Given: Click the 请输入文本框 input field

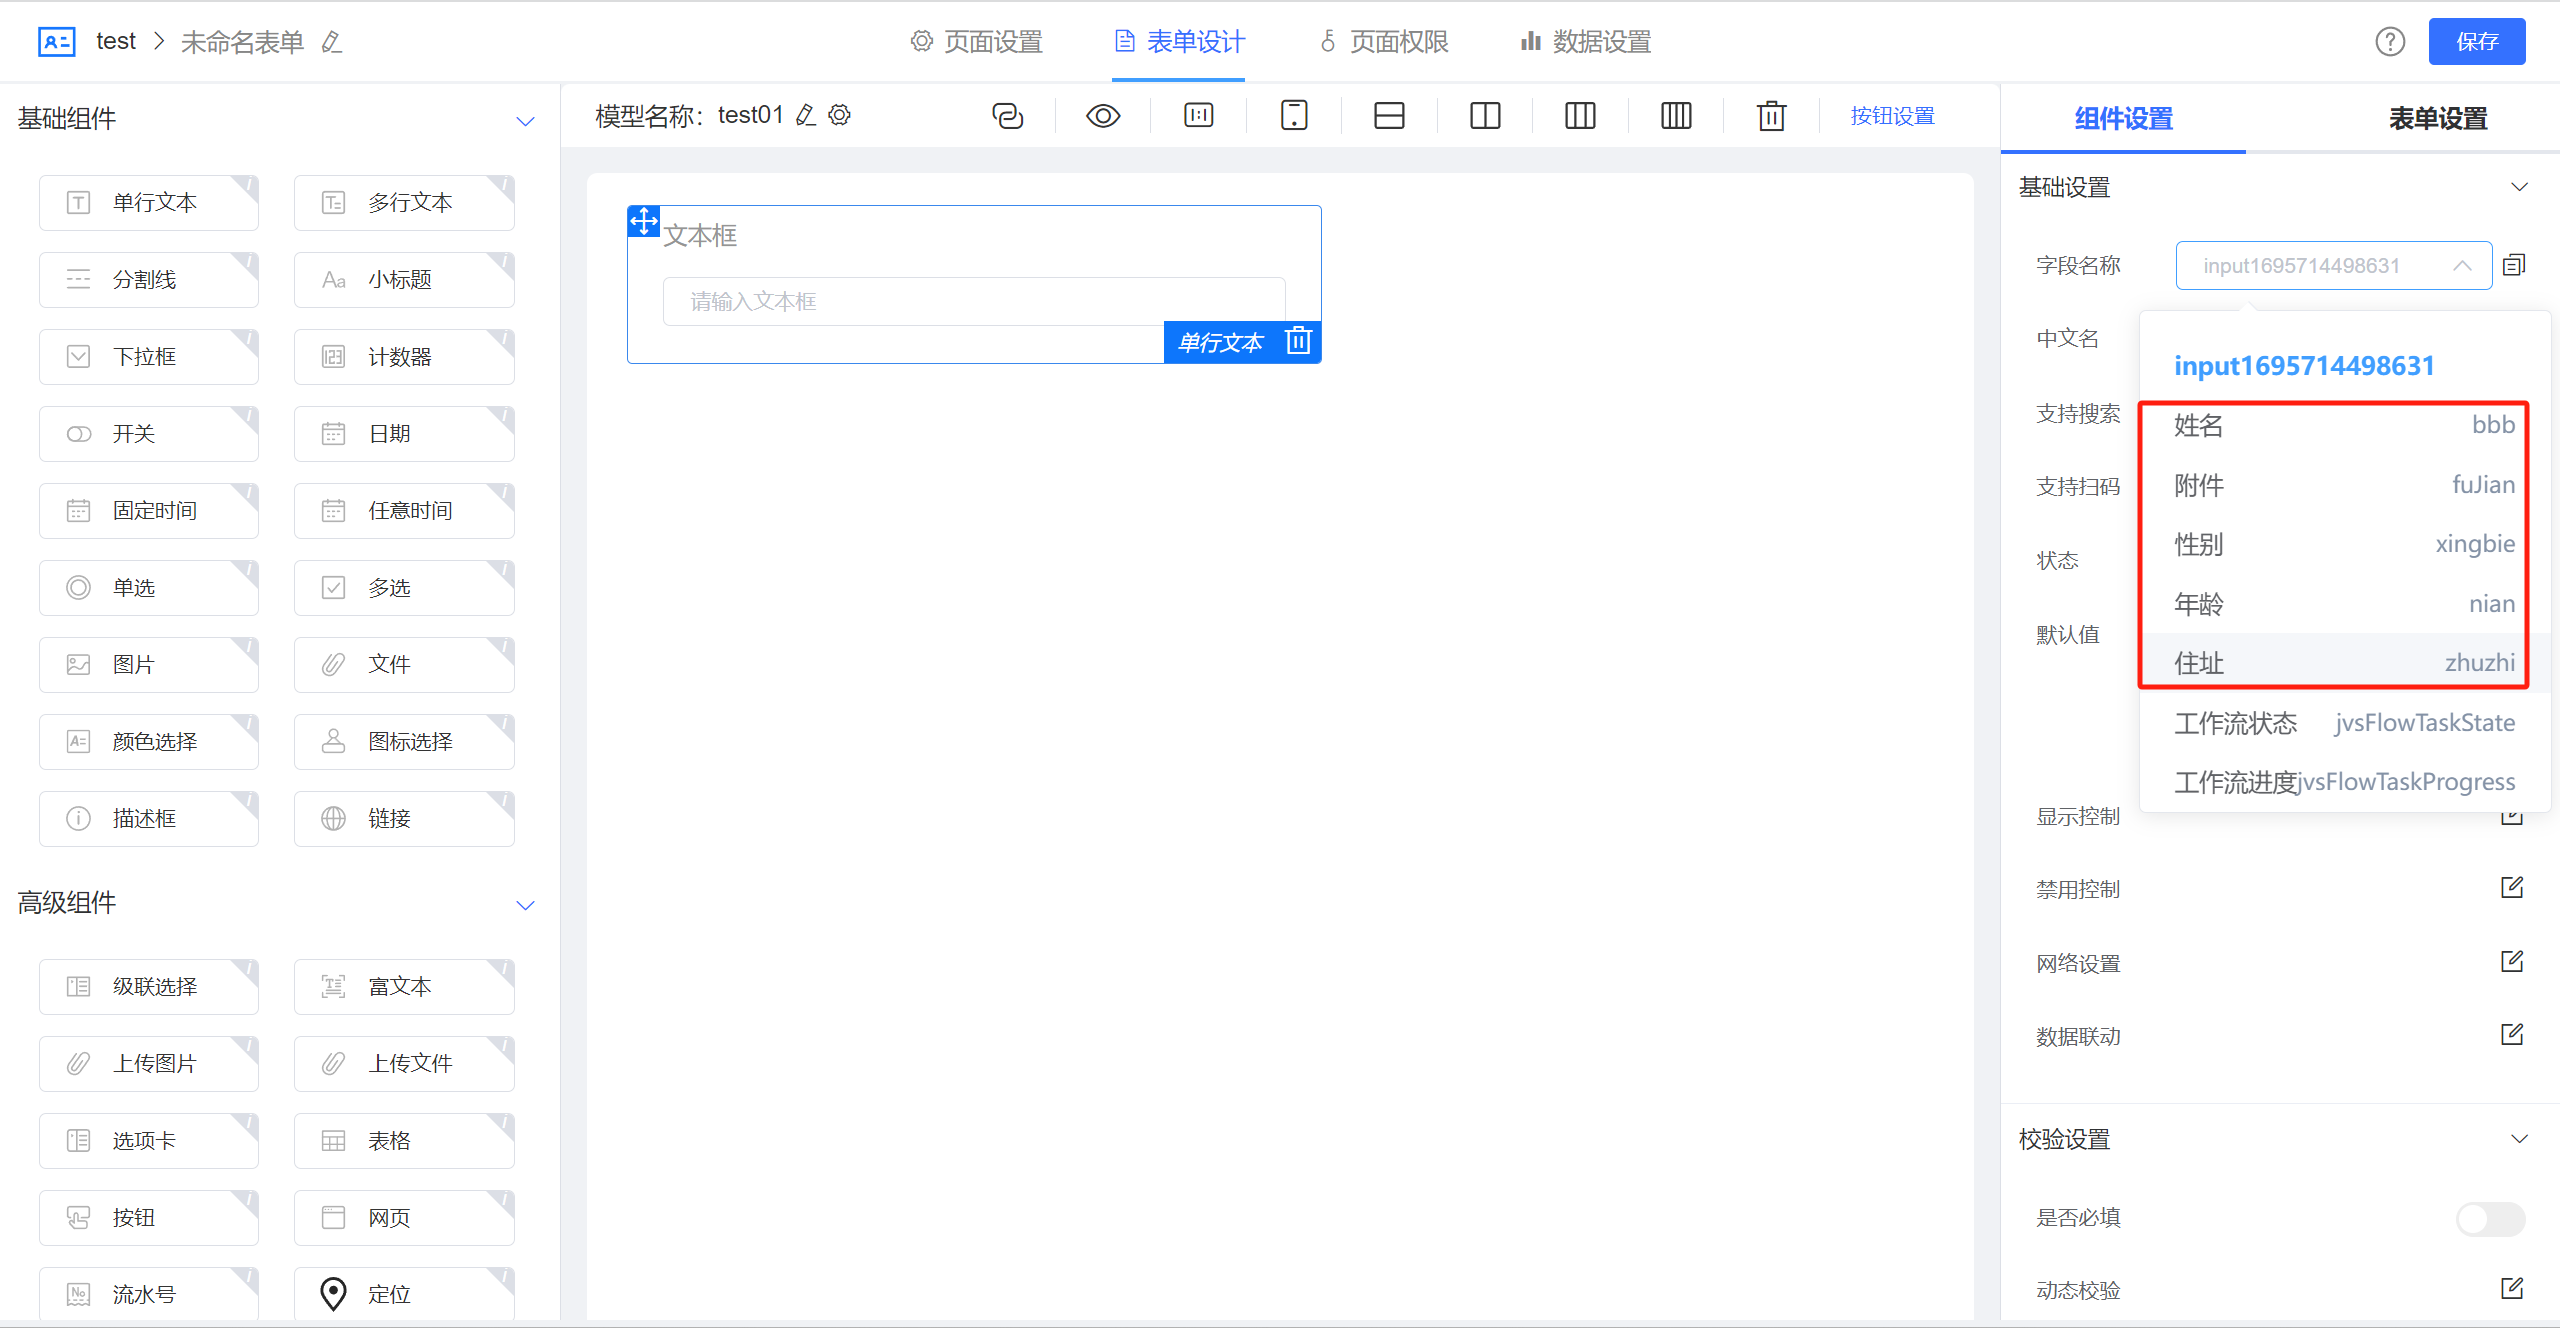Looking at the screenshot, I should point(974,301).
